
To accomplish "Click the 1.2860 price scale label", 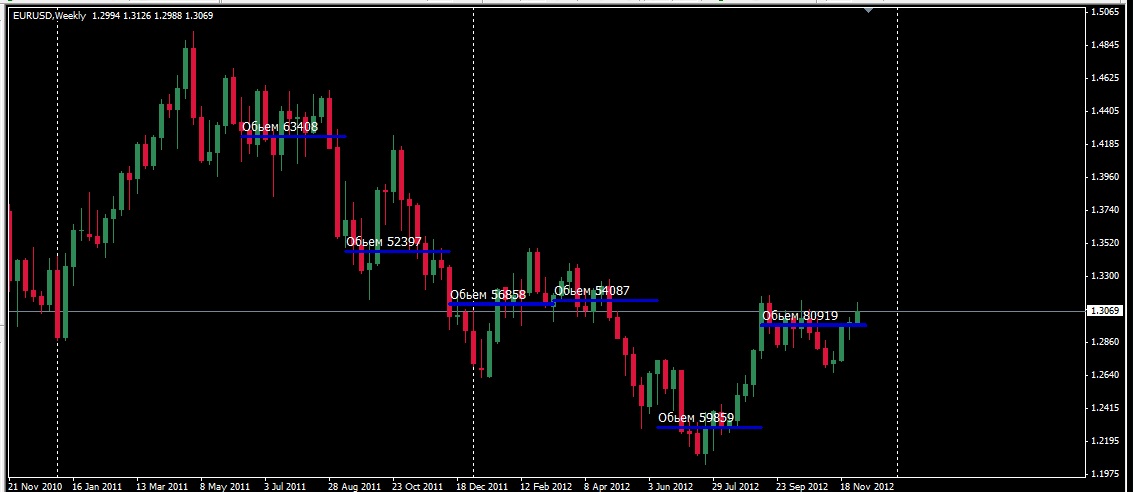I will pyautogui.click(x=1107, y=342).
